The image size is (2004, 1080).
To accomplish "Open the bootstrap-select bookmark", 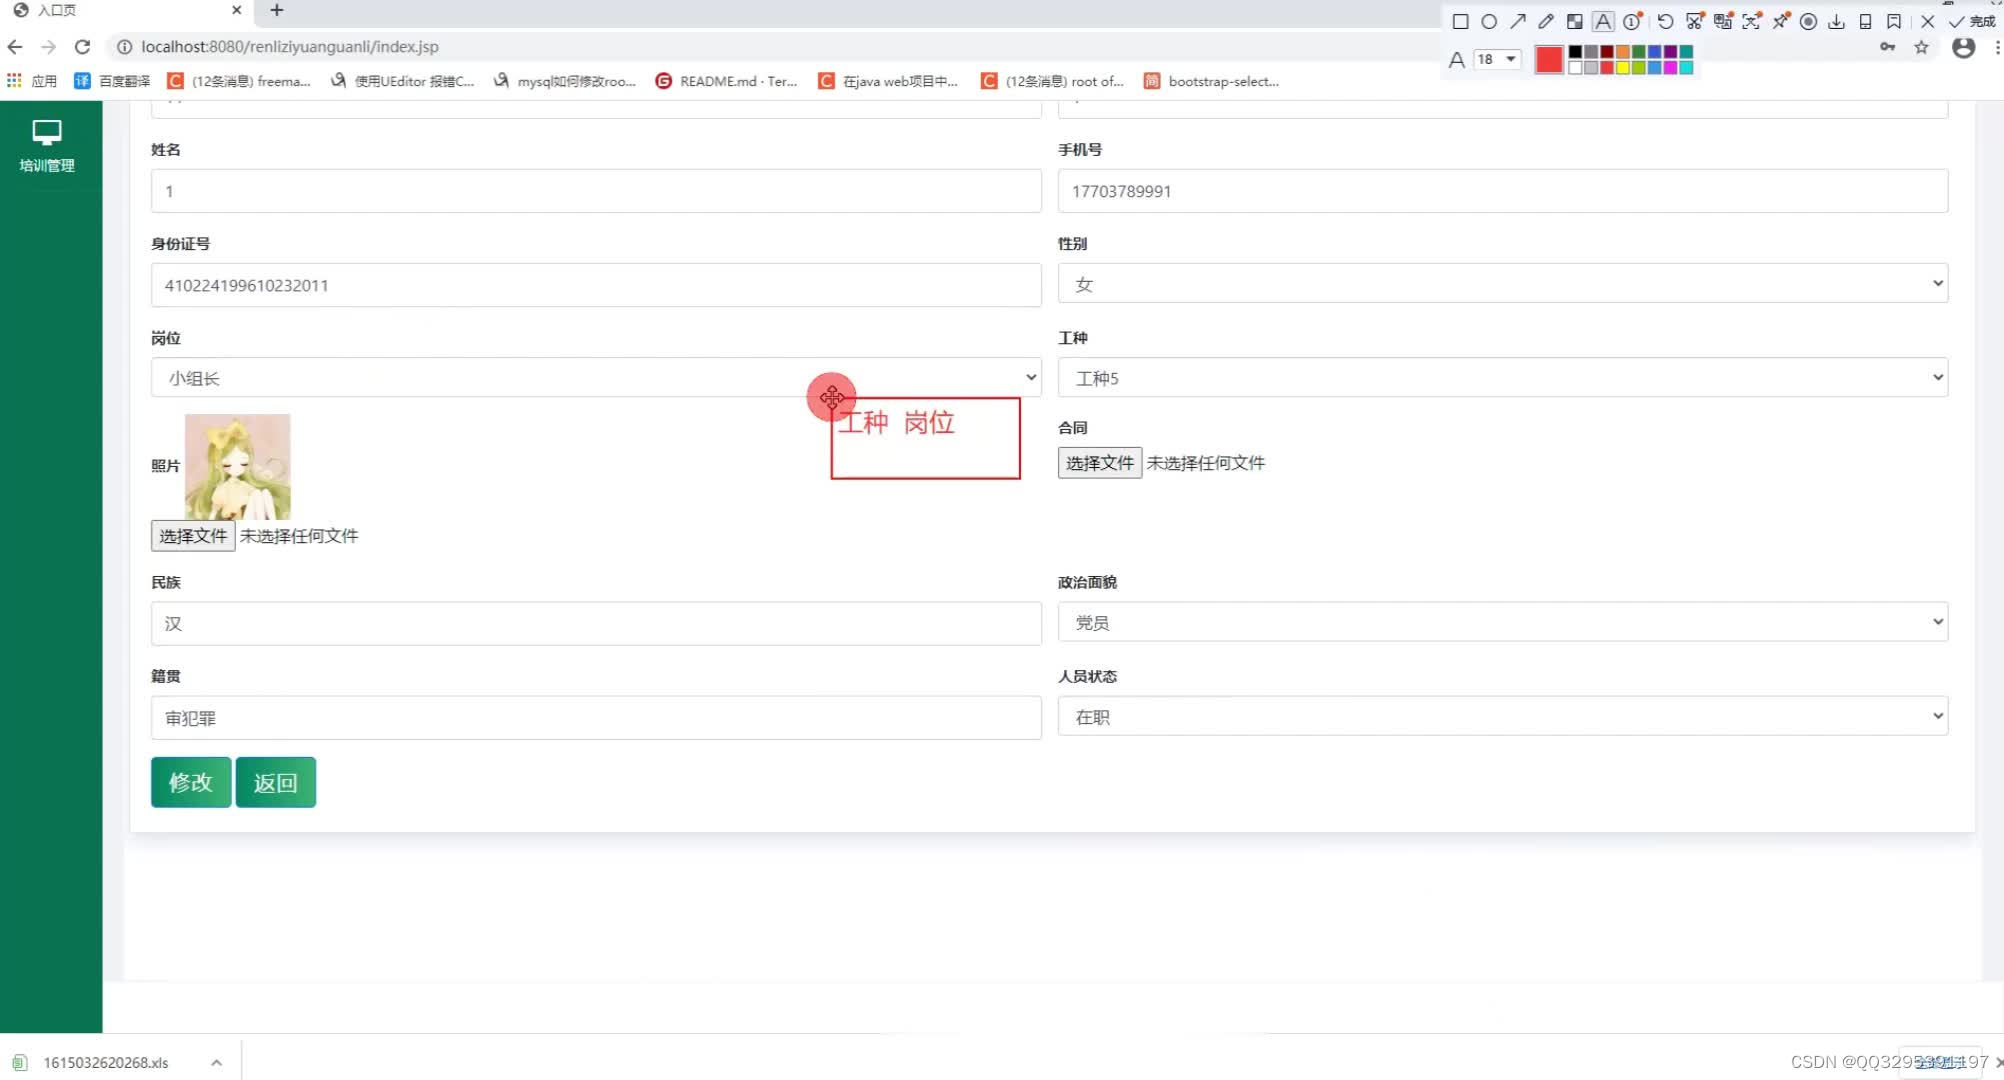I will pyautogui.click(x=1211, y=81).
